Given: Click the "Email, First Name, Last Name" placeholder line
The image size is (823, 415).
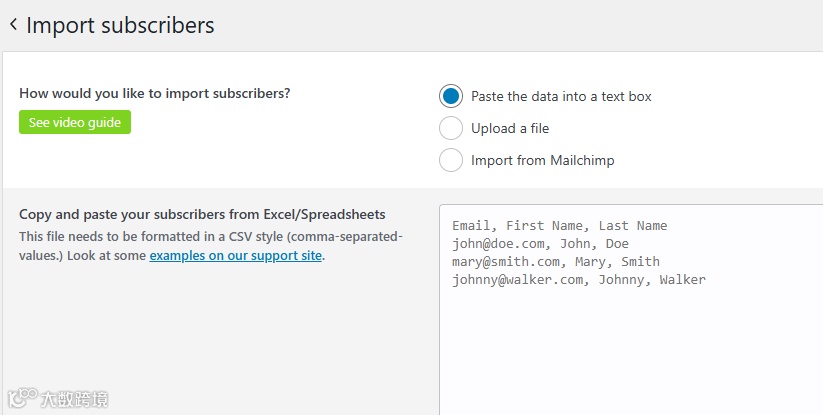Looking at the screenshot, I should click(x=559, y=226).
